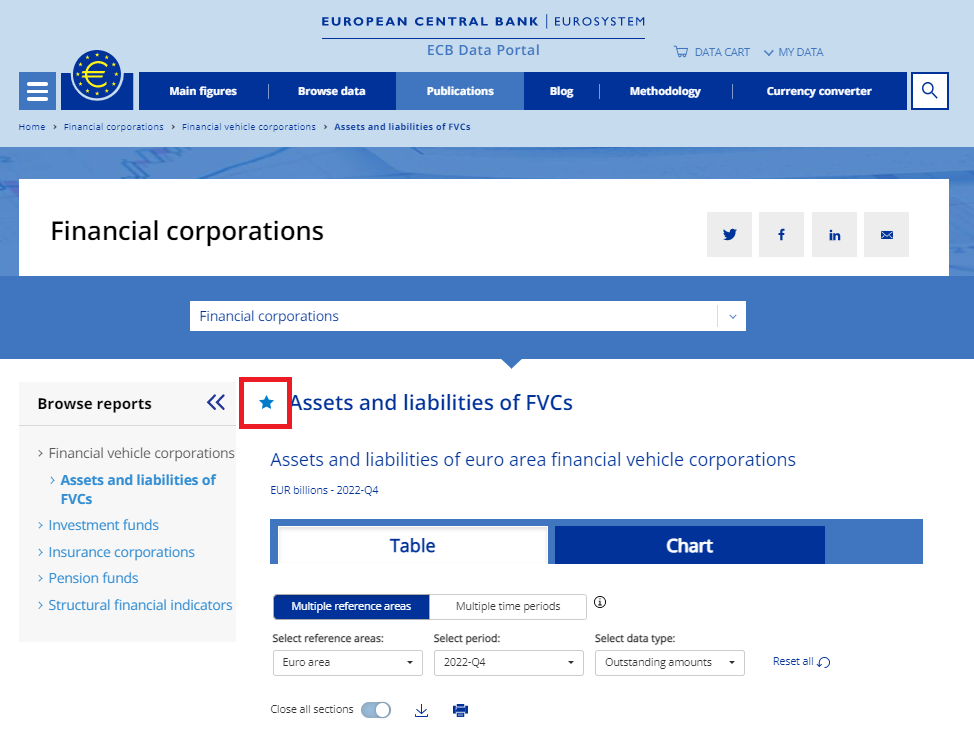Image resolution: width=974 pixels, height=733 pixels.
Task: Open the hamburger navigation menu
Action: [37, 91]
